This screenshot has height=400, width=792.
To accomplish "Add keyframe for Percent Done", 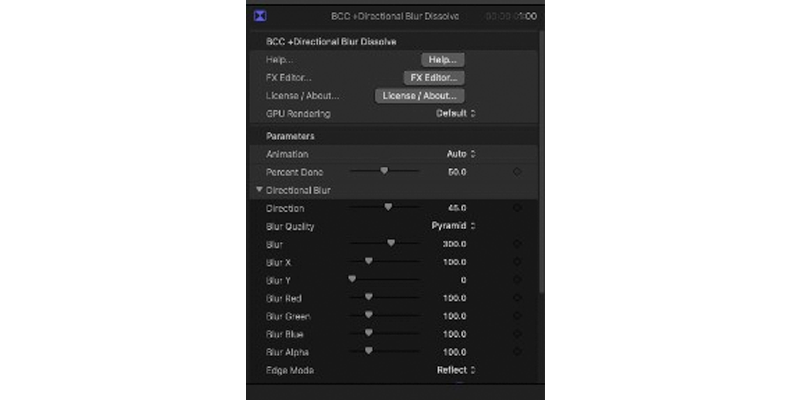I will pyautogui.click(x=517, y=172).
